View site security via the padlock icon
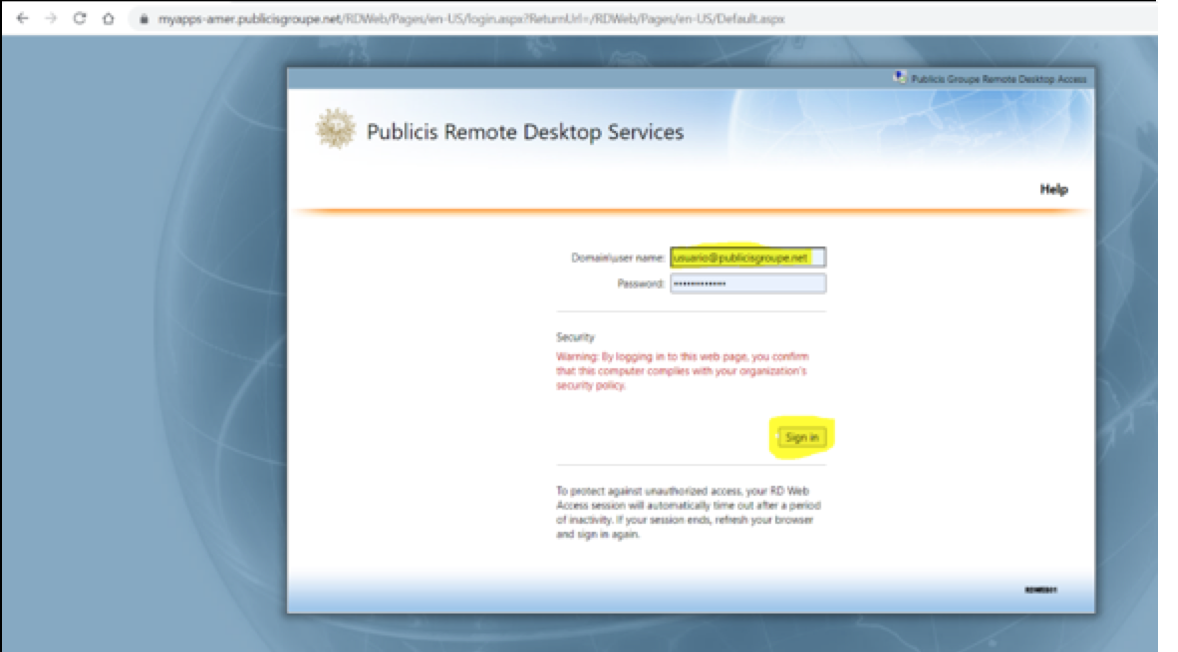 click(143, 19)
